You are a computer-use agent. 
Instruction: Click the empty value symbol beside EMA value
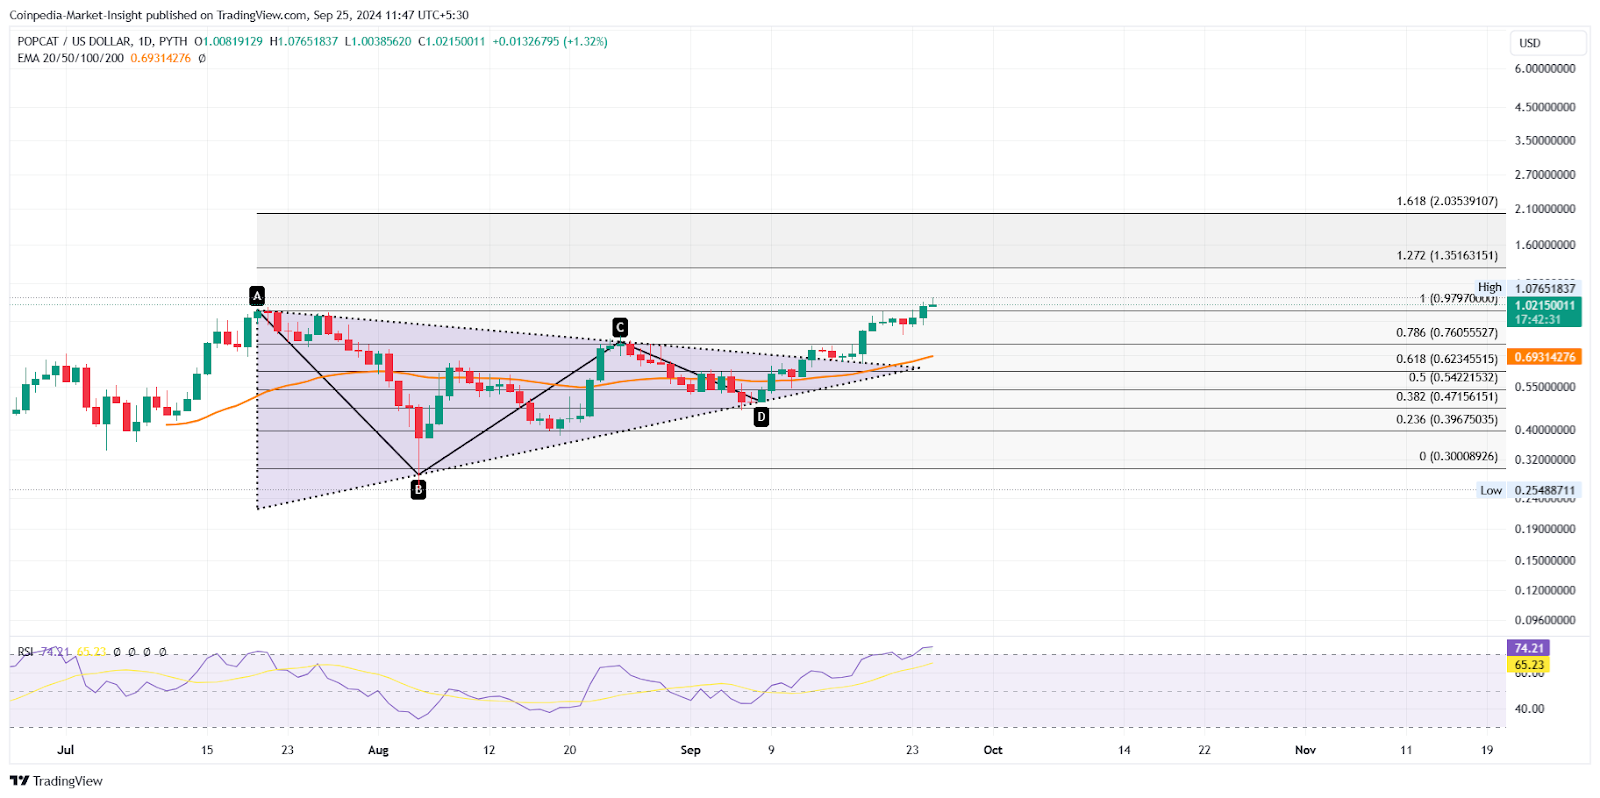(x=202, y=58)
